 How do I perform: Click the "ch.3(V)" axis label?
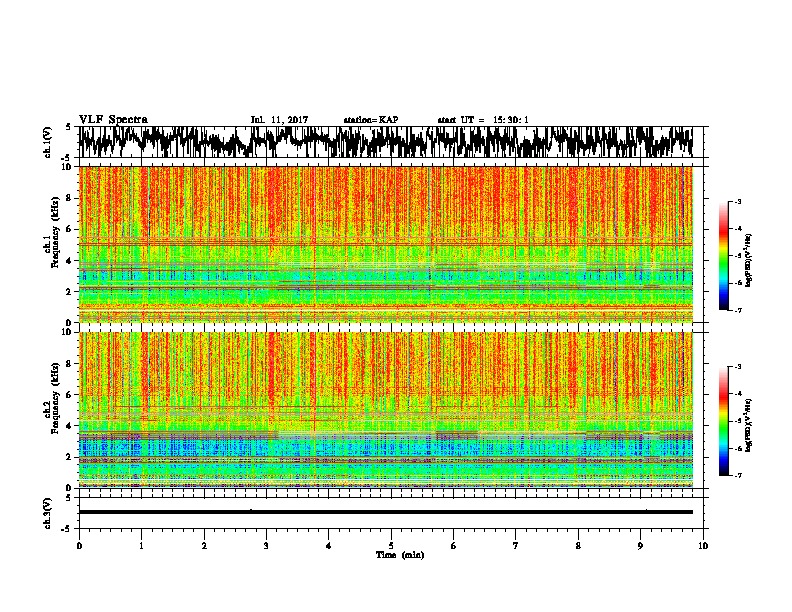(x=48, y=513)
